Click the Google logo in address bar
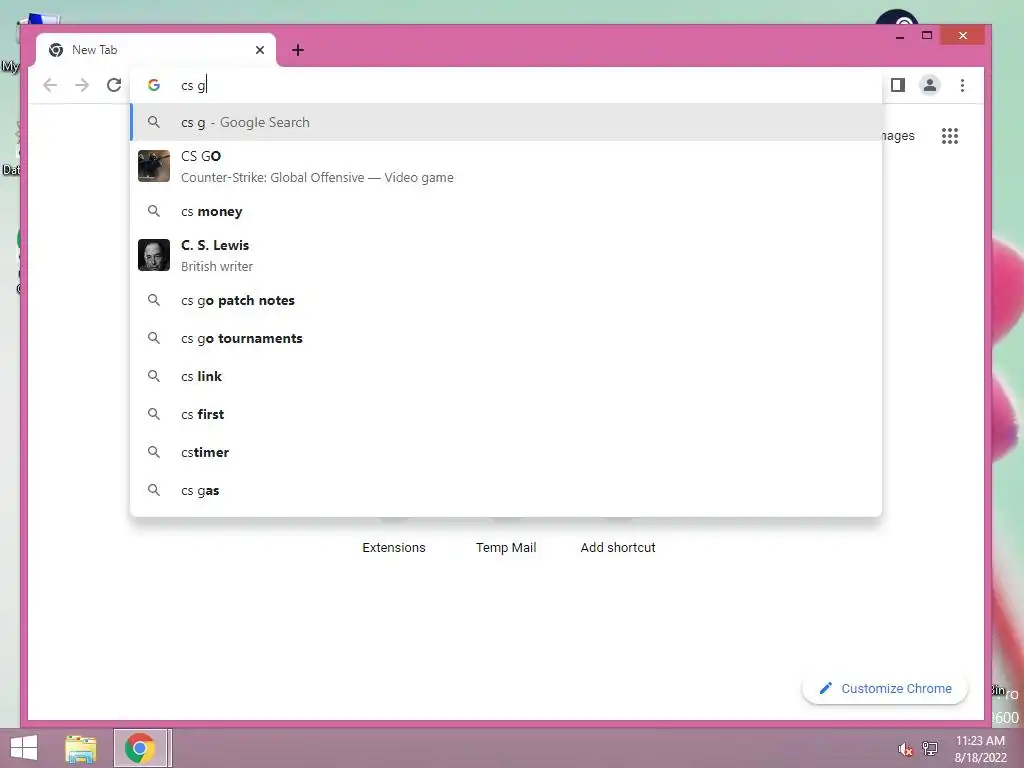This screenshot has height=768, width=1024. point(154,86)
